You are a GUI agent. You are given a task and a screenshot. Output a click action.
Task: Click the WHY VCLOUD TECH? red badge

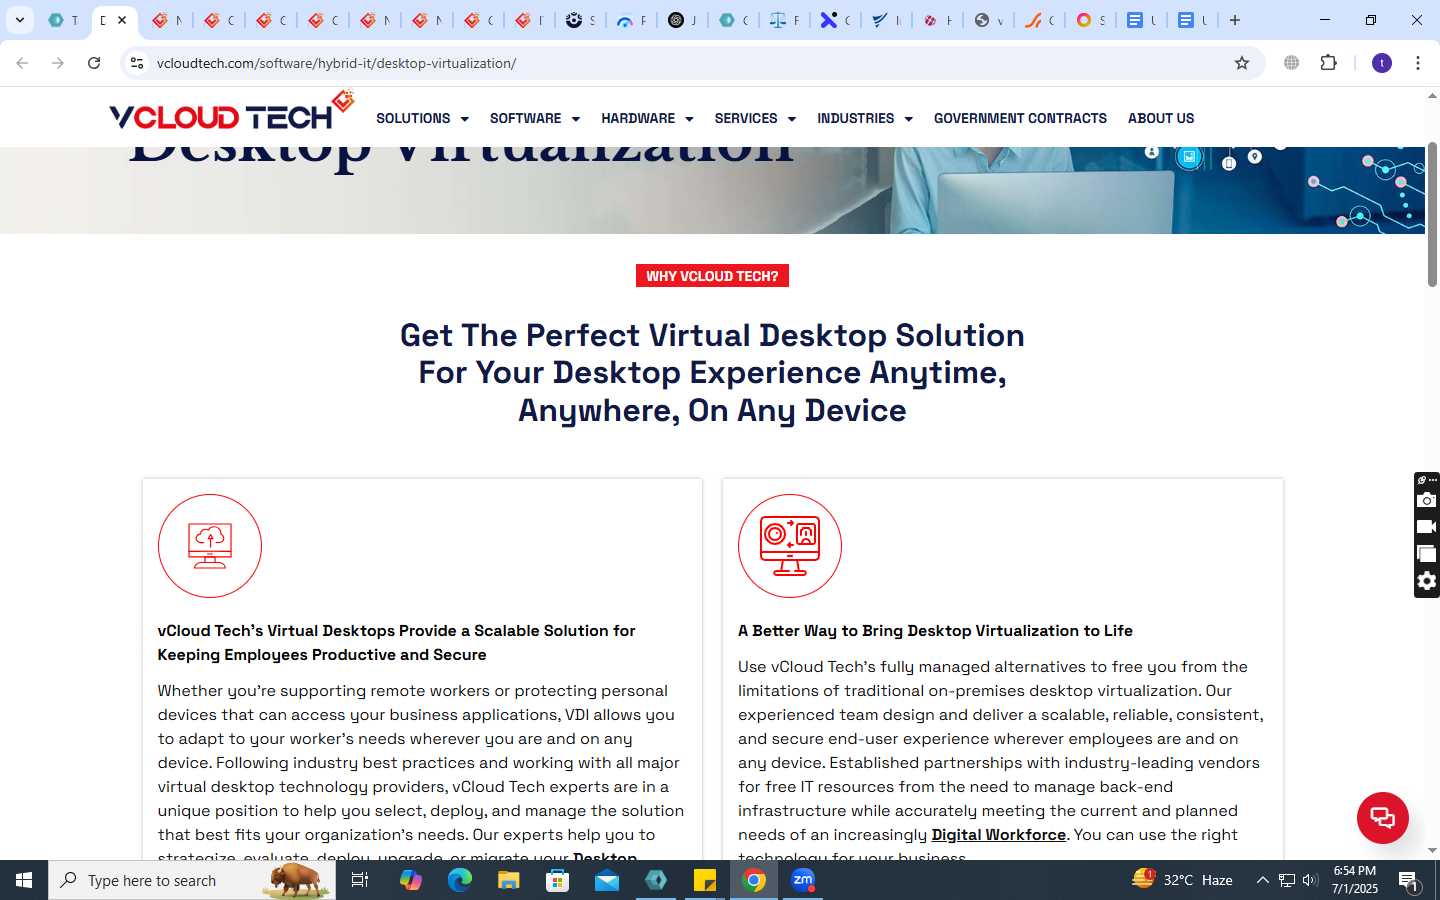pos(712,276)
